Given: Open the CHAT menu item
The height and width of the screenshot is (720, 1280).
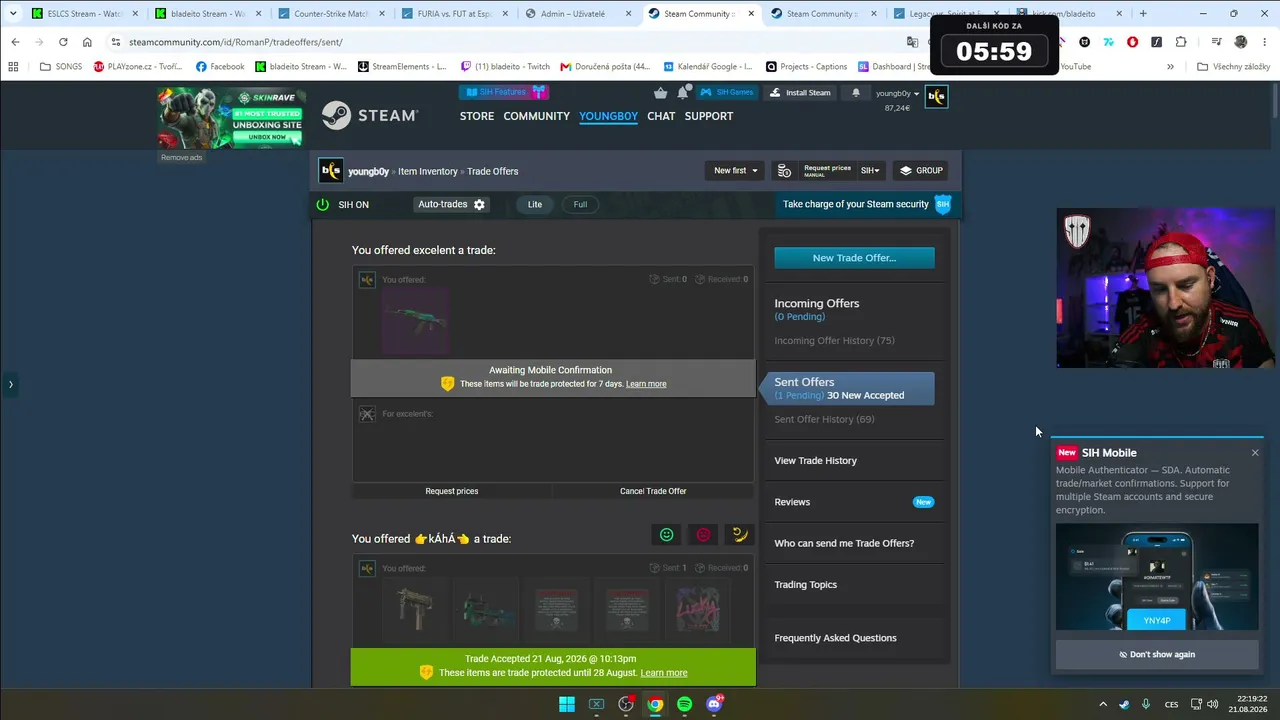Looking at the screenshot, I should (661, 116).
